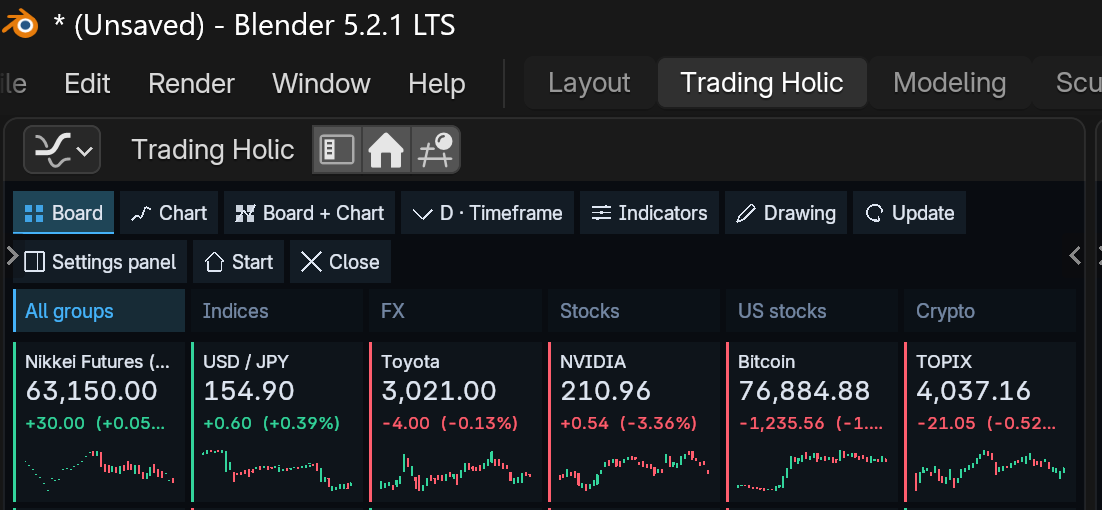Select the Trading Holic workspace tab
Screen dimensions: 1102x510
(x=762, y=83)
